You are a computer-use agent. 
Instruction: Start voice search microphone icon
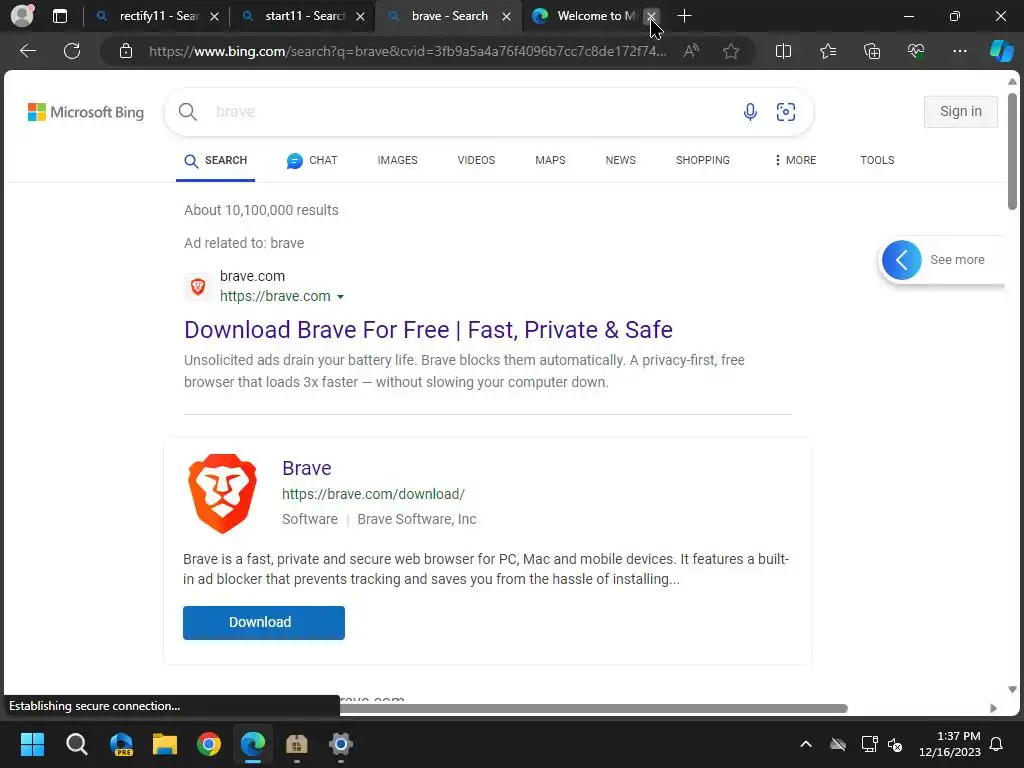[x=750, y=112]
